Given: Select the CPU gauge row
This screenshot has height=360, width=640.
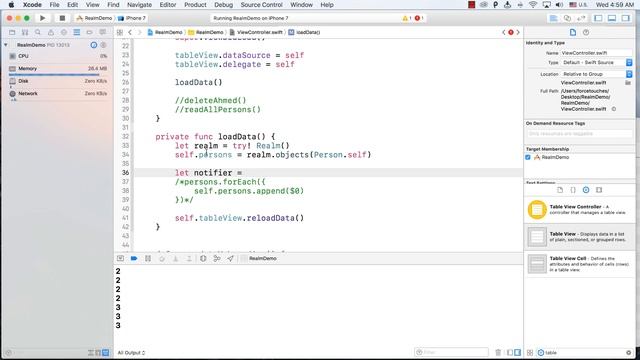Looking at the screenshot, I should 58,56.
